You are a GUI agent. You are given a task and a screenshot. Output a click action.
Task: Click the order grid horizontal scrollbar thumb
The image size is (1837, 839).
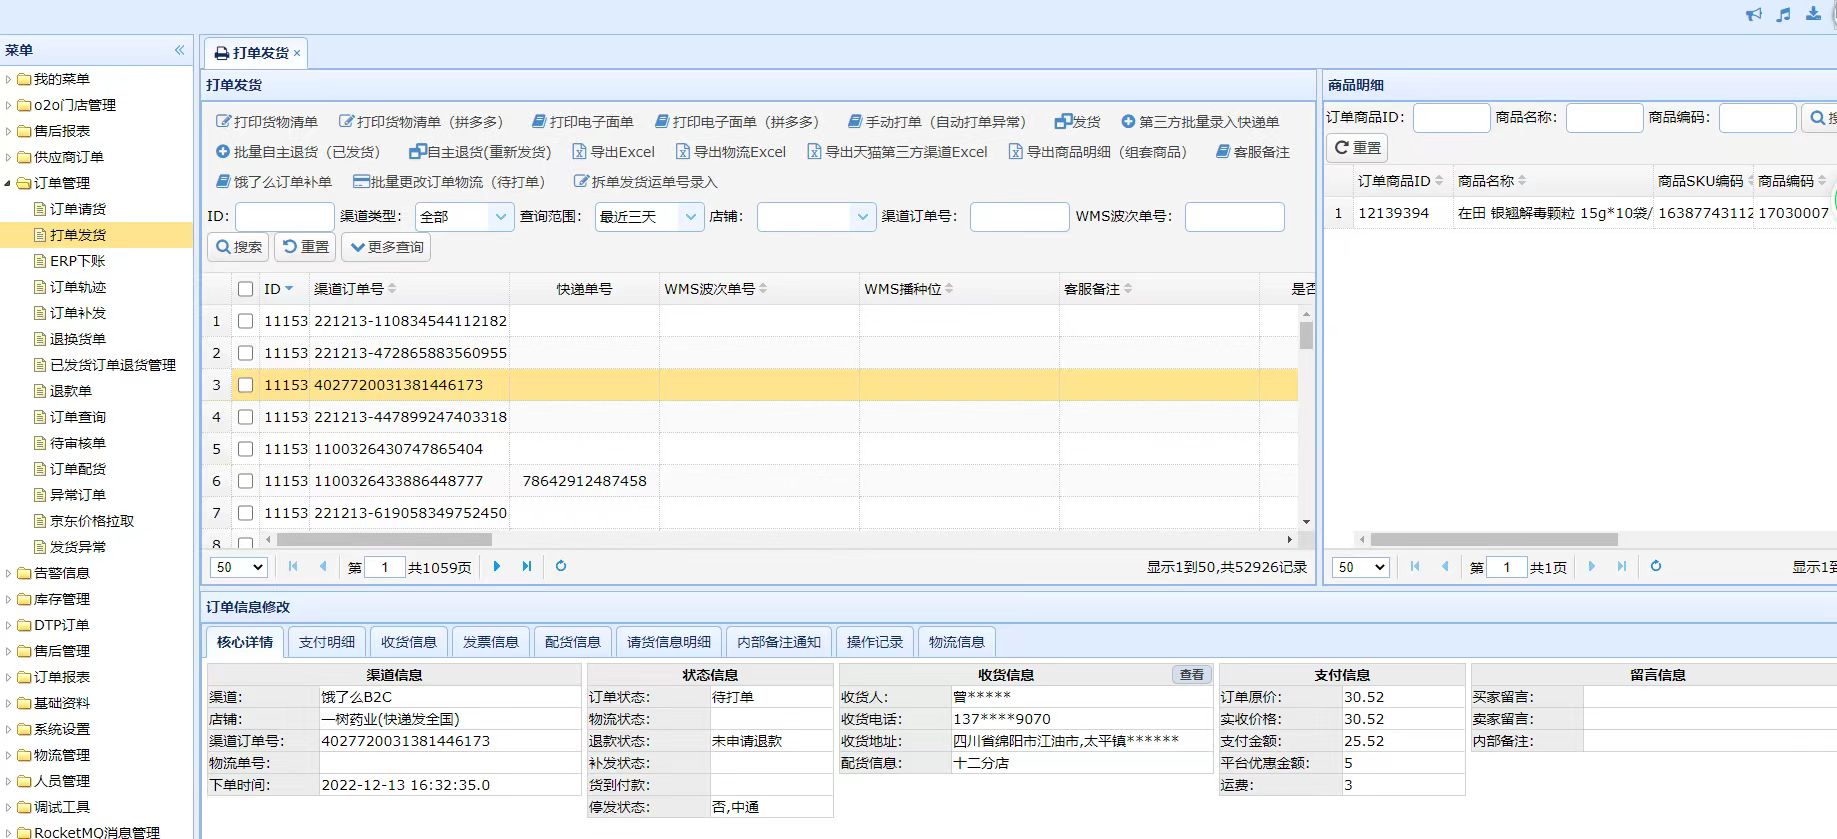(x=384, y=540)
